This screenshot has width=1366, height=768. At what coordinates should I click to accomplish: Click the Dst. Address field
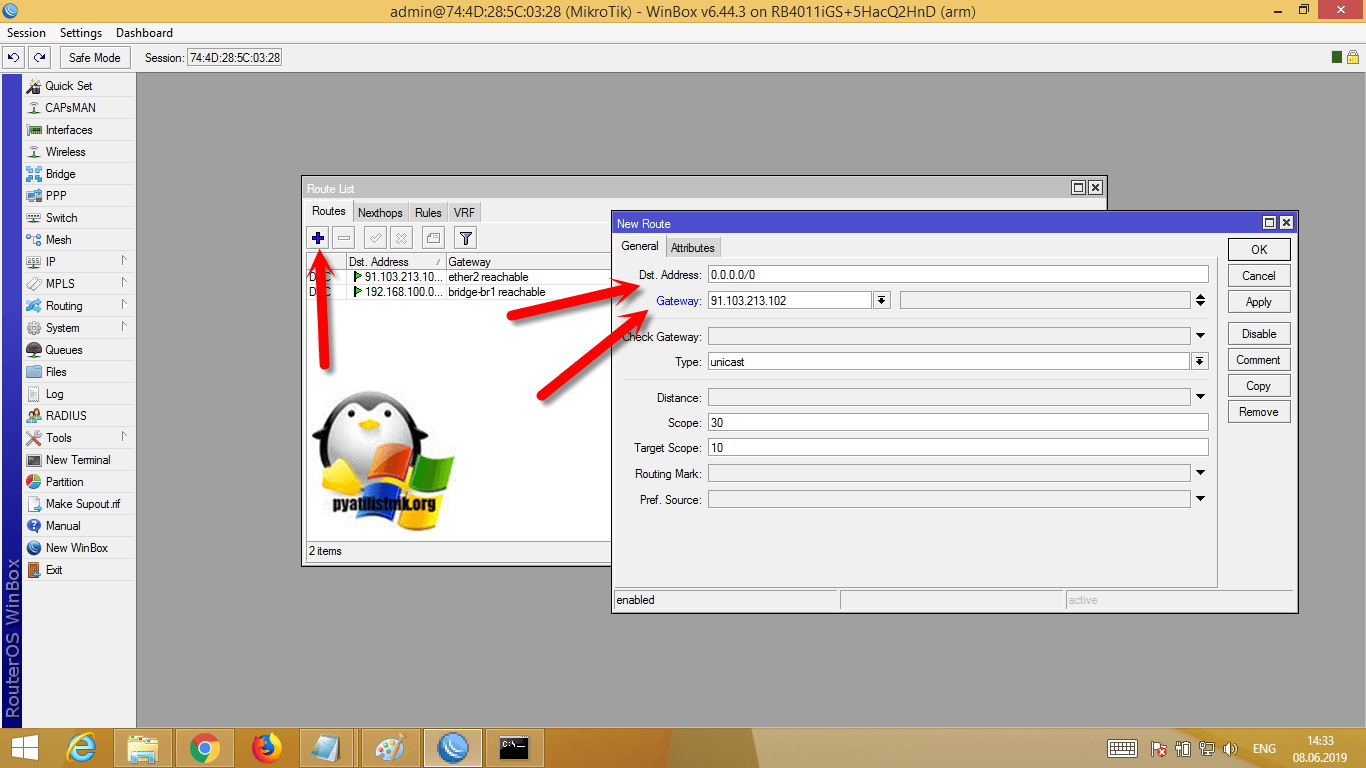958,274
